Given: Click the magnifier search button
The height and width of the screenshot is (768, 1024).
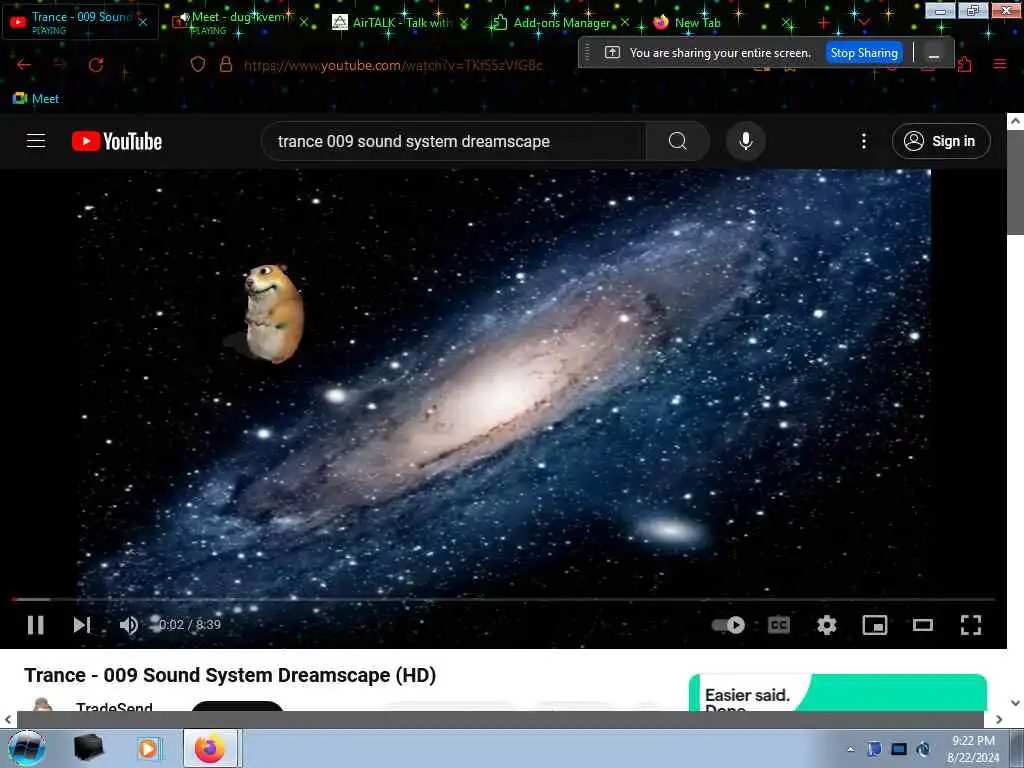Looking at the screenshot, I should (x=678, y=141).
